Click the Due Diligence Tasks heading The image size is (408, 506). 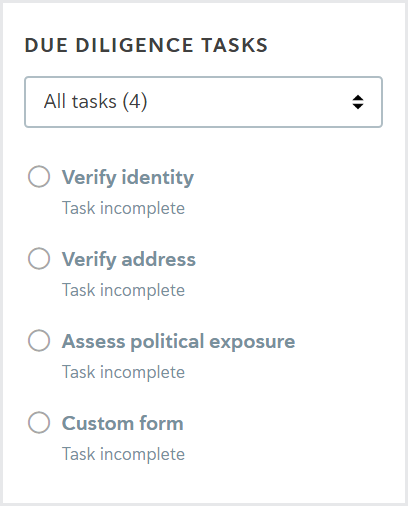pyautogui.click(x=146, y=45)
